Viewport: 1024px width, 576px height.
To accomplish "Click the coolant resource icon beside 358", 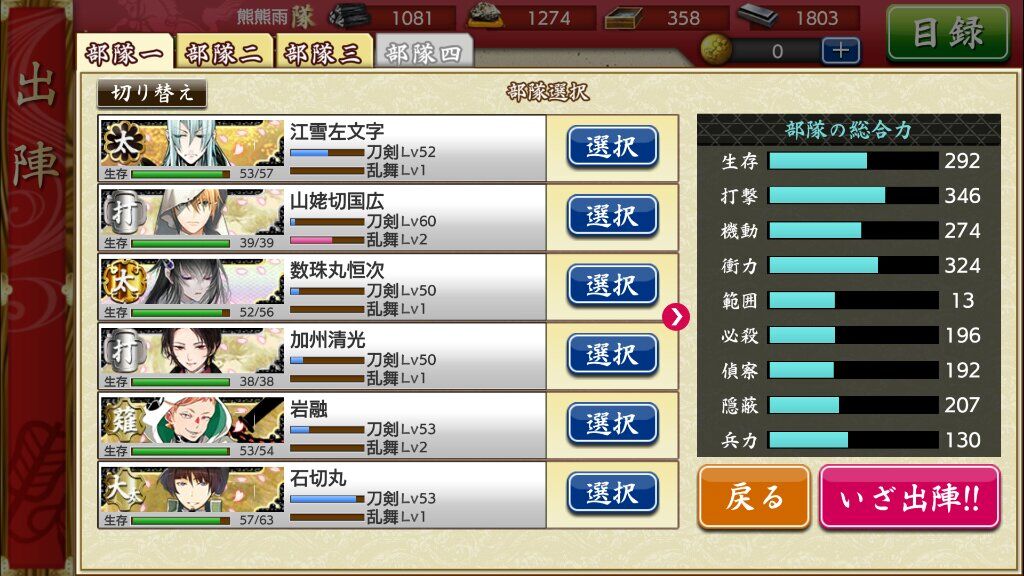I will (x=623, y=18).
